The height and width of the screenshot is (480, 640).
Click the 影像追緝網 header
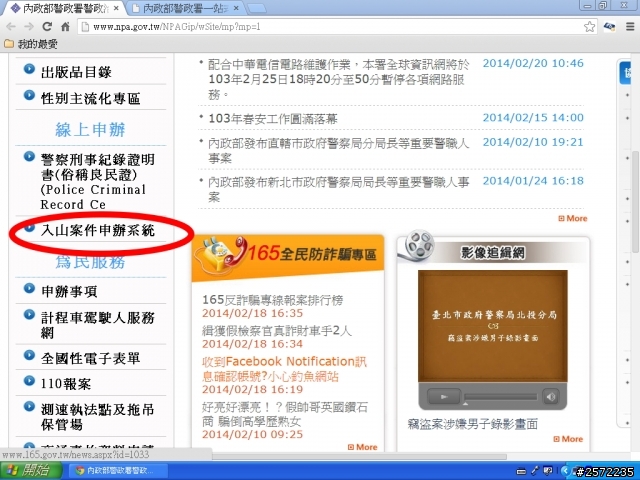(493, 253)
